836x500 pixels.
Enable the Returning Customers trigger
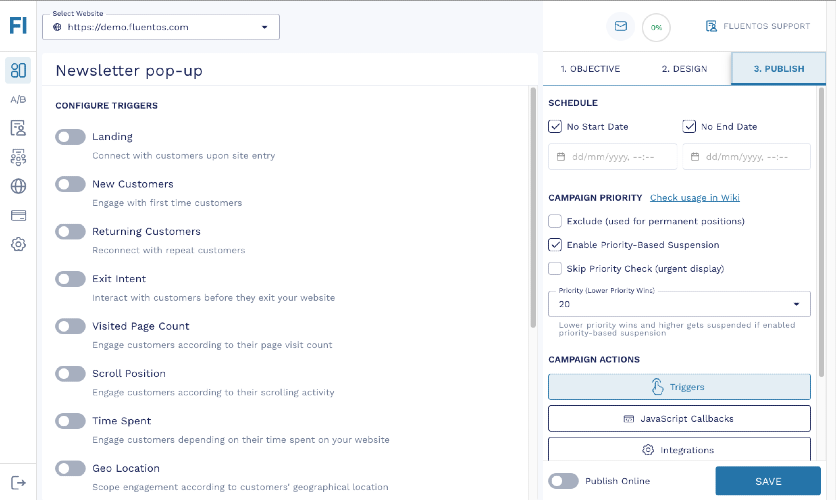coord(70,232)
